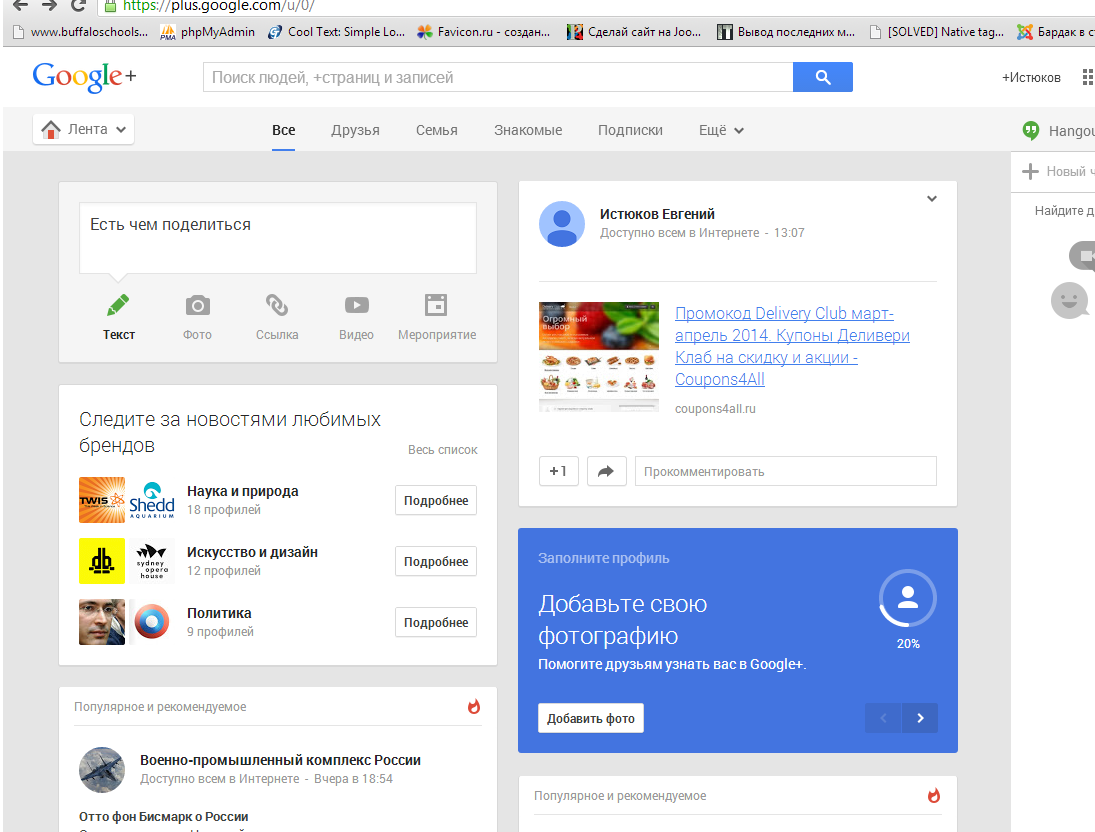Open the +Истюков profile link

pyautogui.click(x=1031, y=78)
